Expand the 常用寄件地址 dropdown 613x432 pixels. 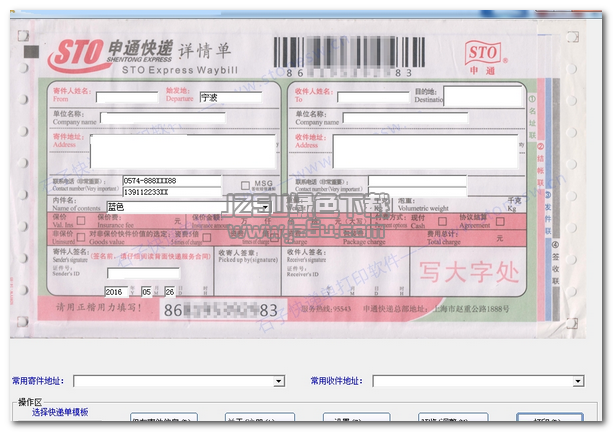point(279,381)
